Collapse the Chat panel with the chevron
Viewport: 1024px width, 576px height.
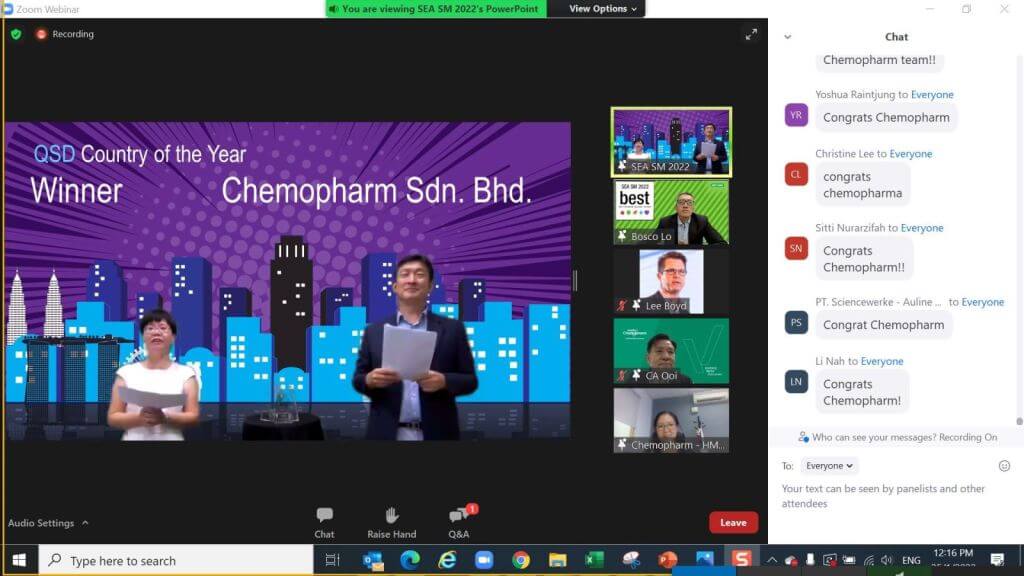click(x=788, y=36)
